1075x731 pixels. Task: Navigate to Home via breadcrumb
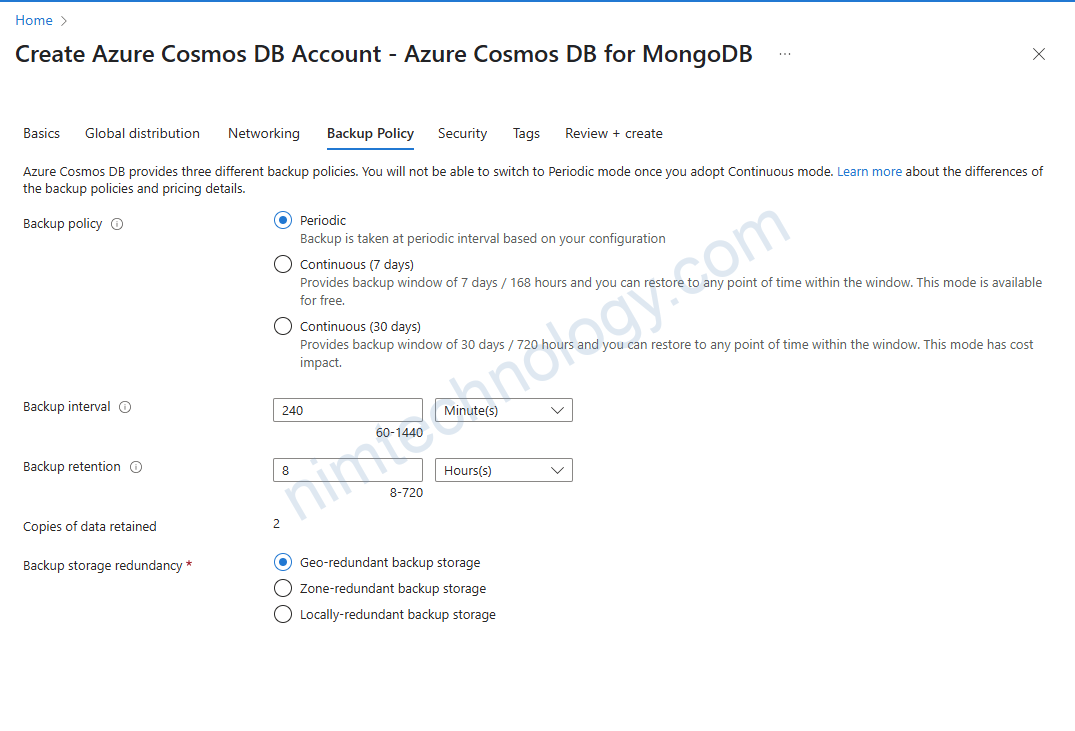(34, 20)
